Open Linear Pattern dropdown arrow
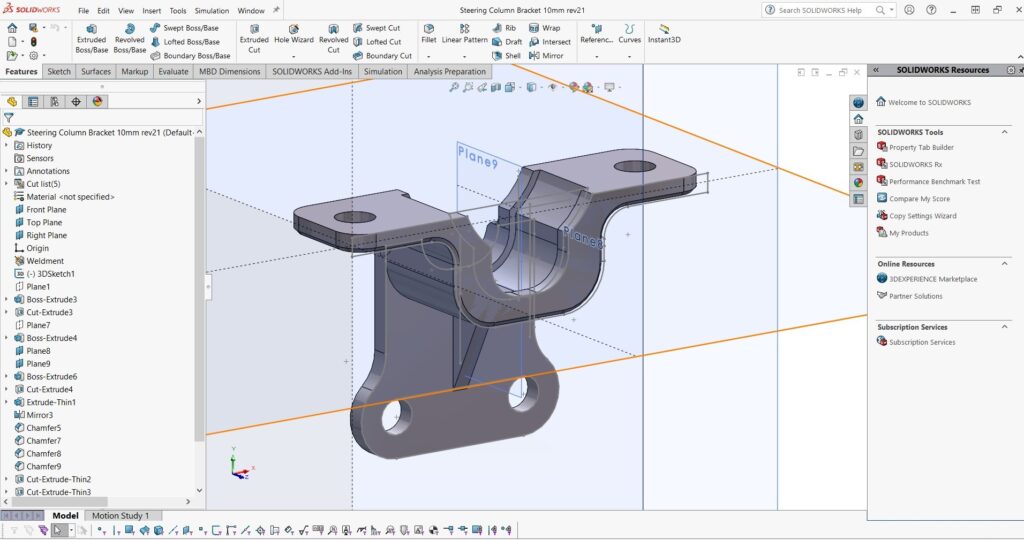Viewport: 1024px width, 540px height. 464,57
